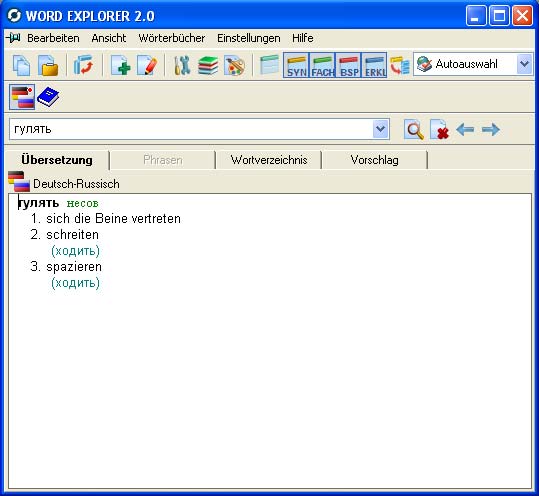
Task: Click the paste clipboard icon
Action: point(48,65)
